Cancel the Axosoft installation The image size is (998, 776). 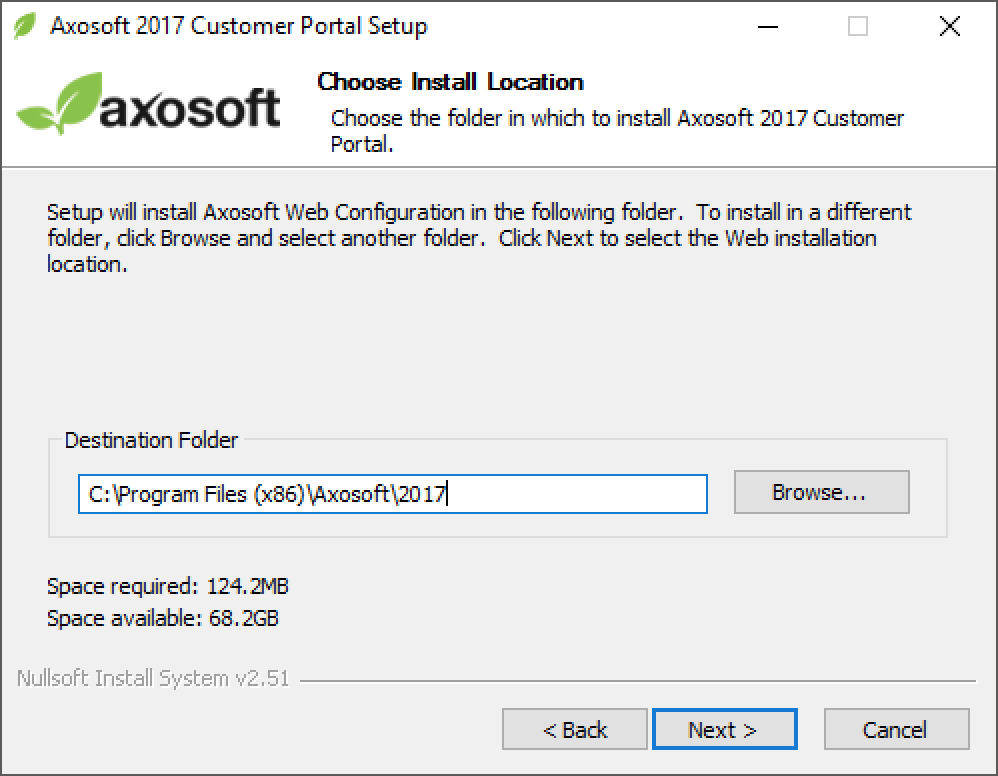coord(896,730)
